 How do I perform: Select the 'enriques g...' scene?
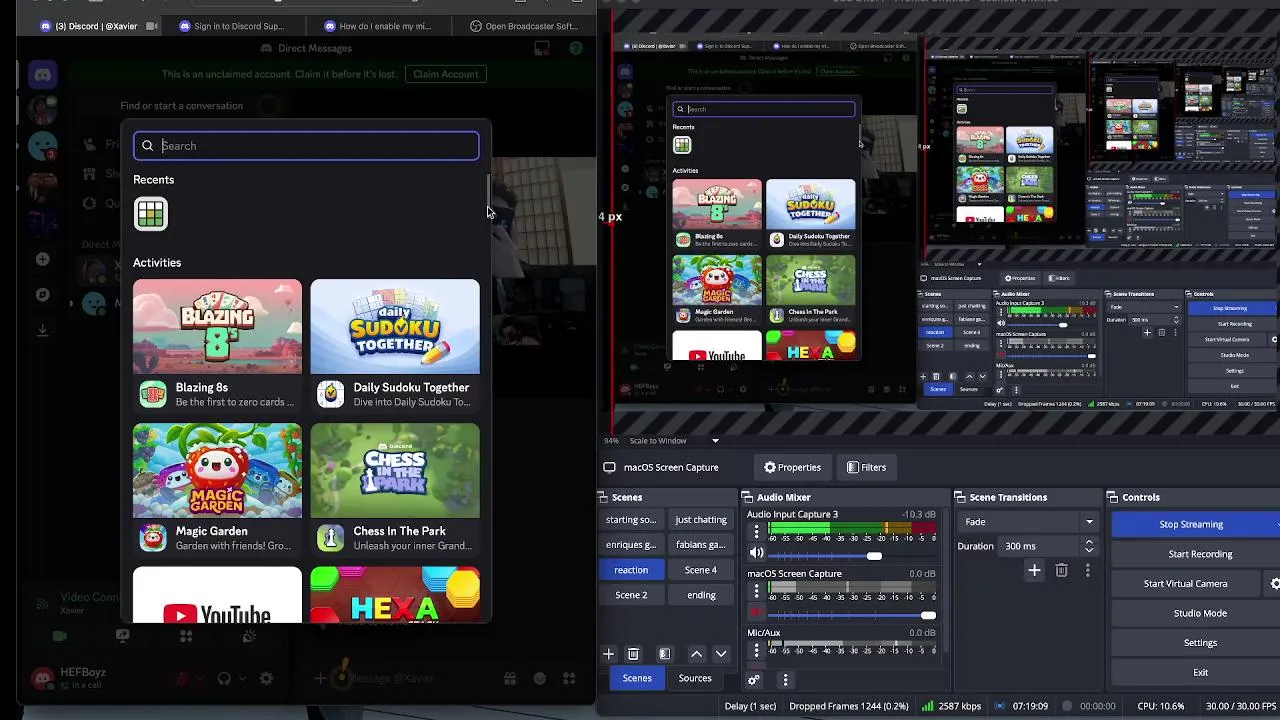coord(631,545)
